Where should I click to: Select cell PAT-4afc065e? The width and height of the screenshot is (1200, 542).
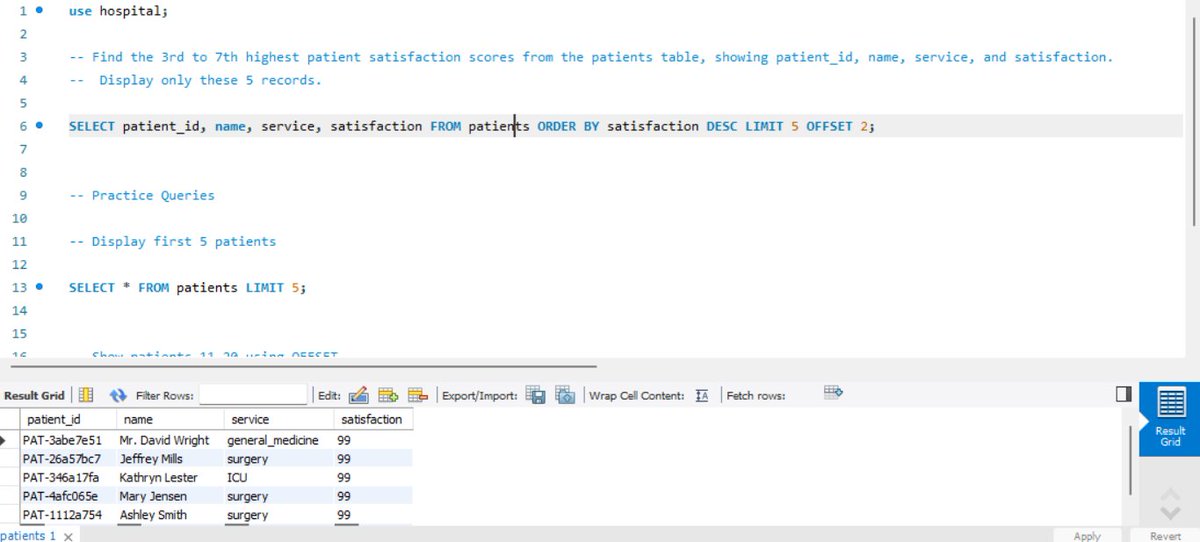pos(68,496)
